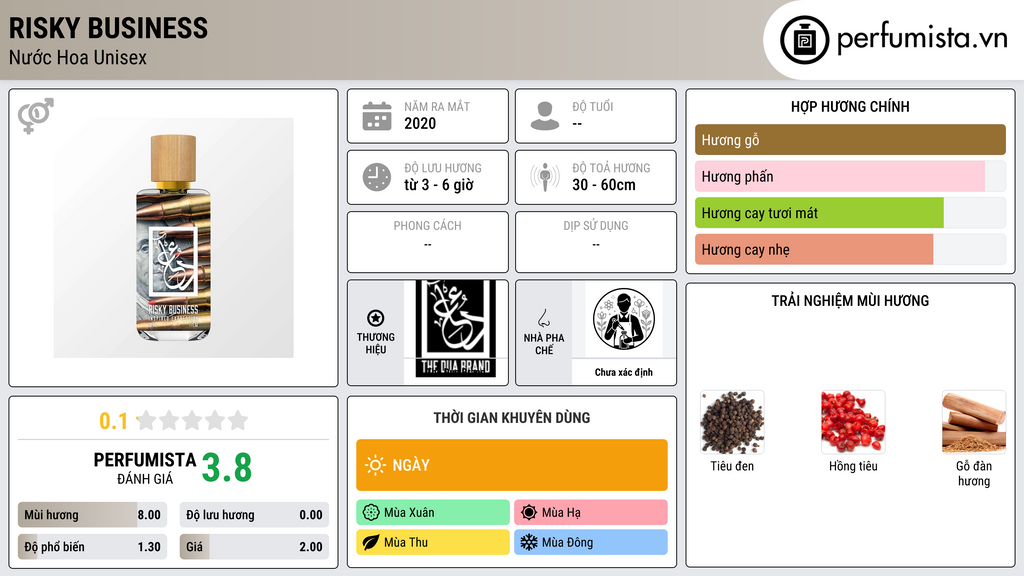The height and width of the screenshot is (576, 1024).
Task: Click the person silhouette icon for Độ tuổi
Action: [x=545, y=116]
